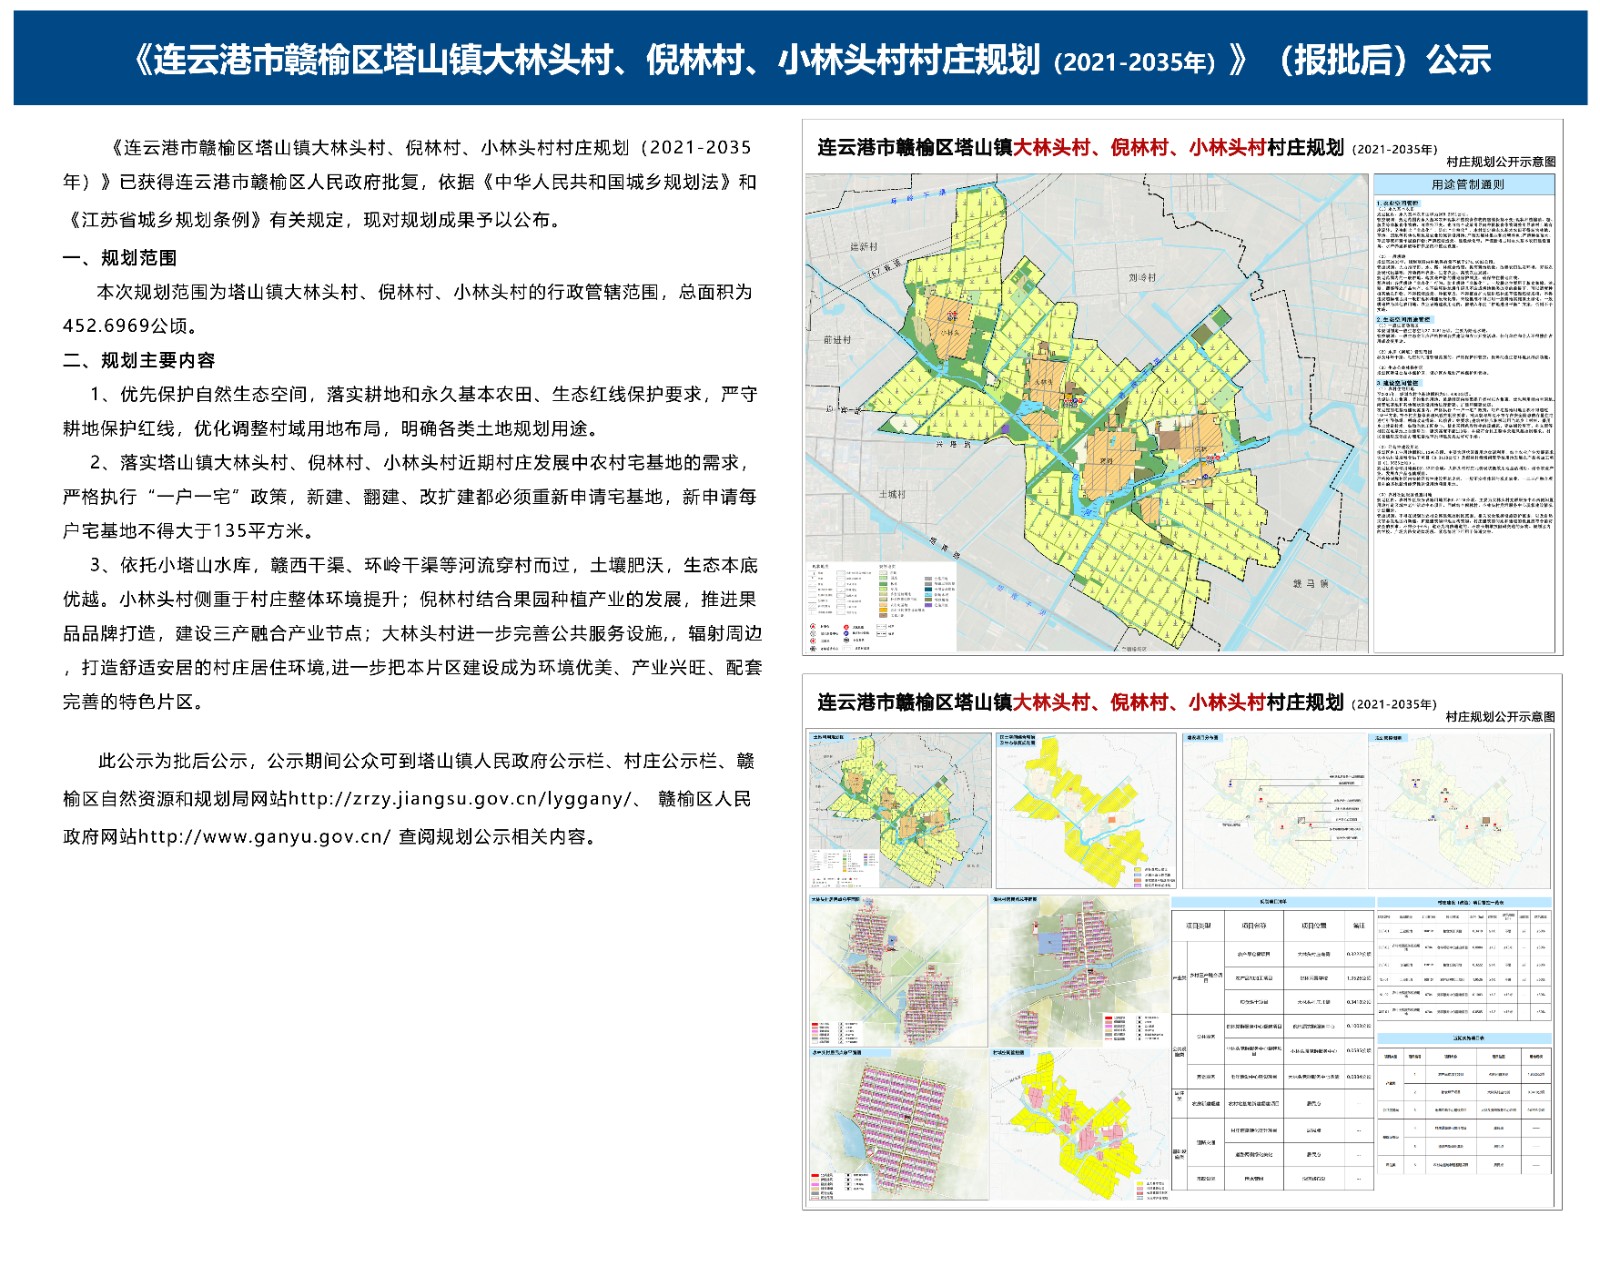Click the fine-print rules text under 用途管制通则
The width and height of the screenshot is (1600, 1272).
tap(1465, 368)
